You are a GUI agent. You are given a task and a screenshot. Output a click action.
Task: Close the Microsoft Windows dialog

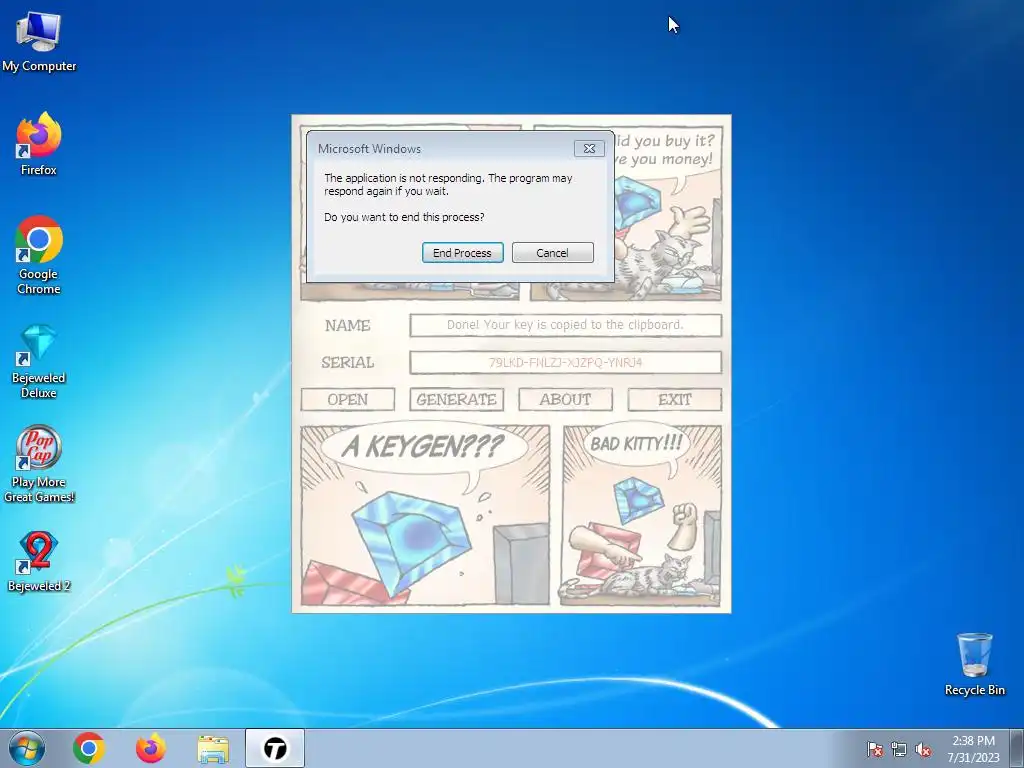589,149
